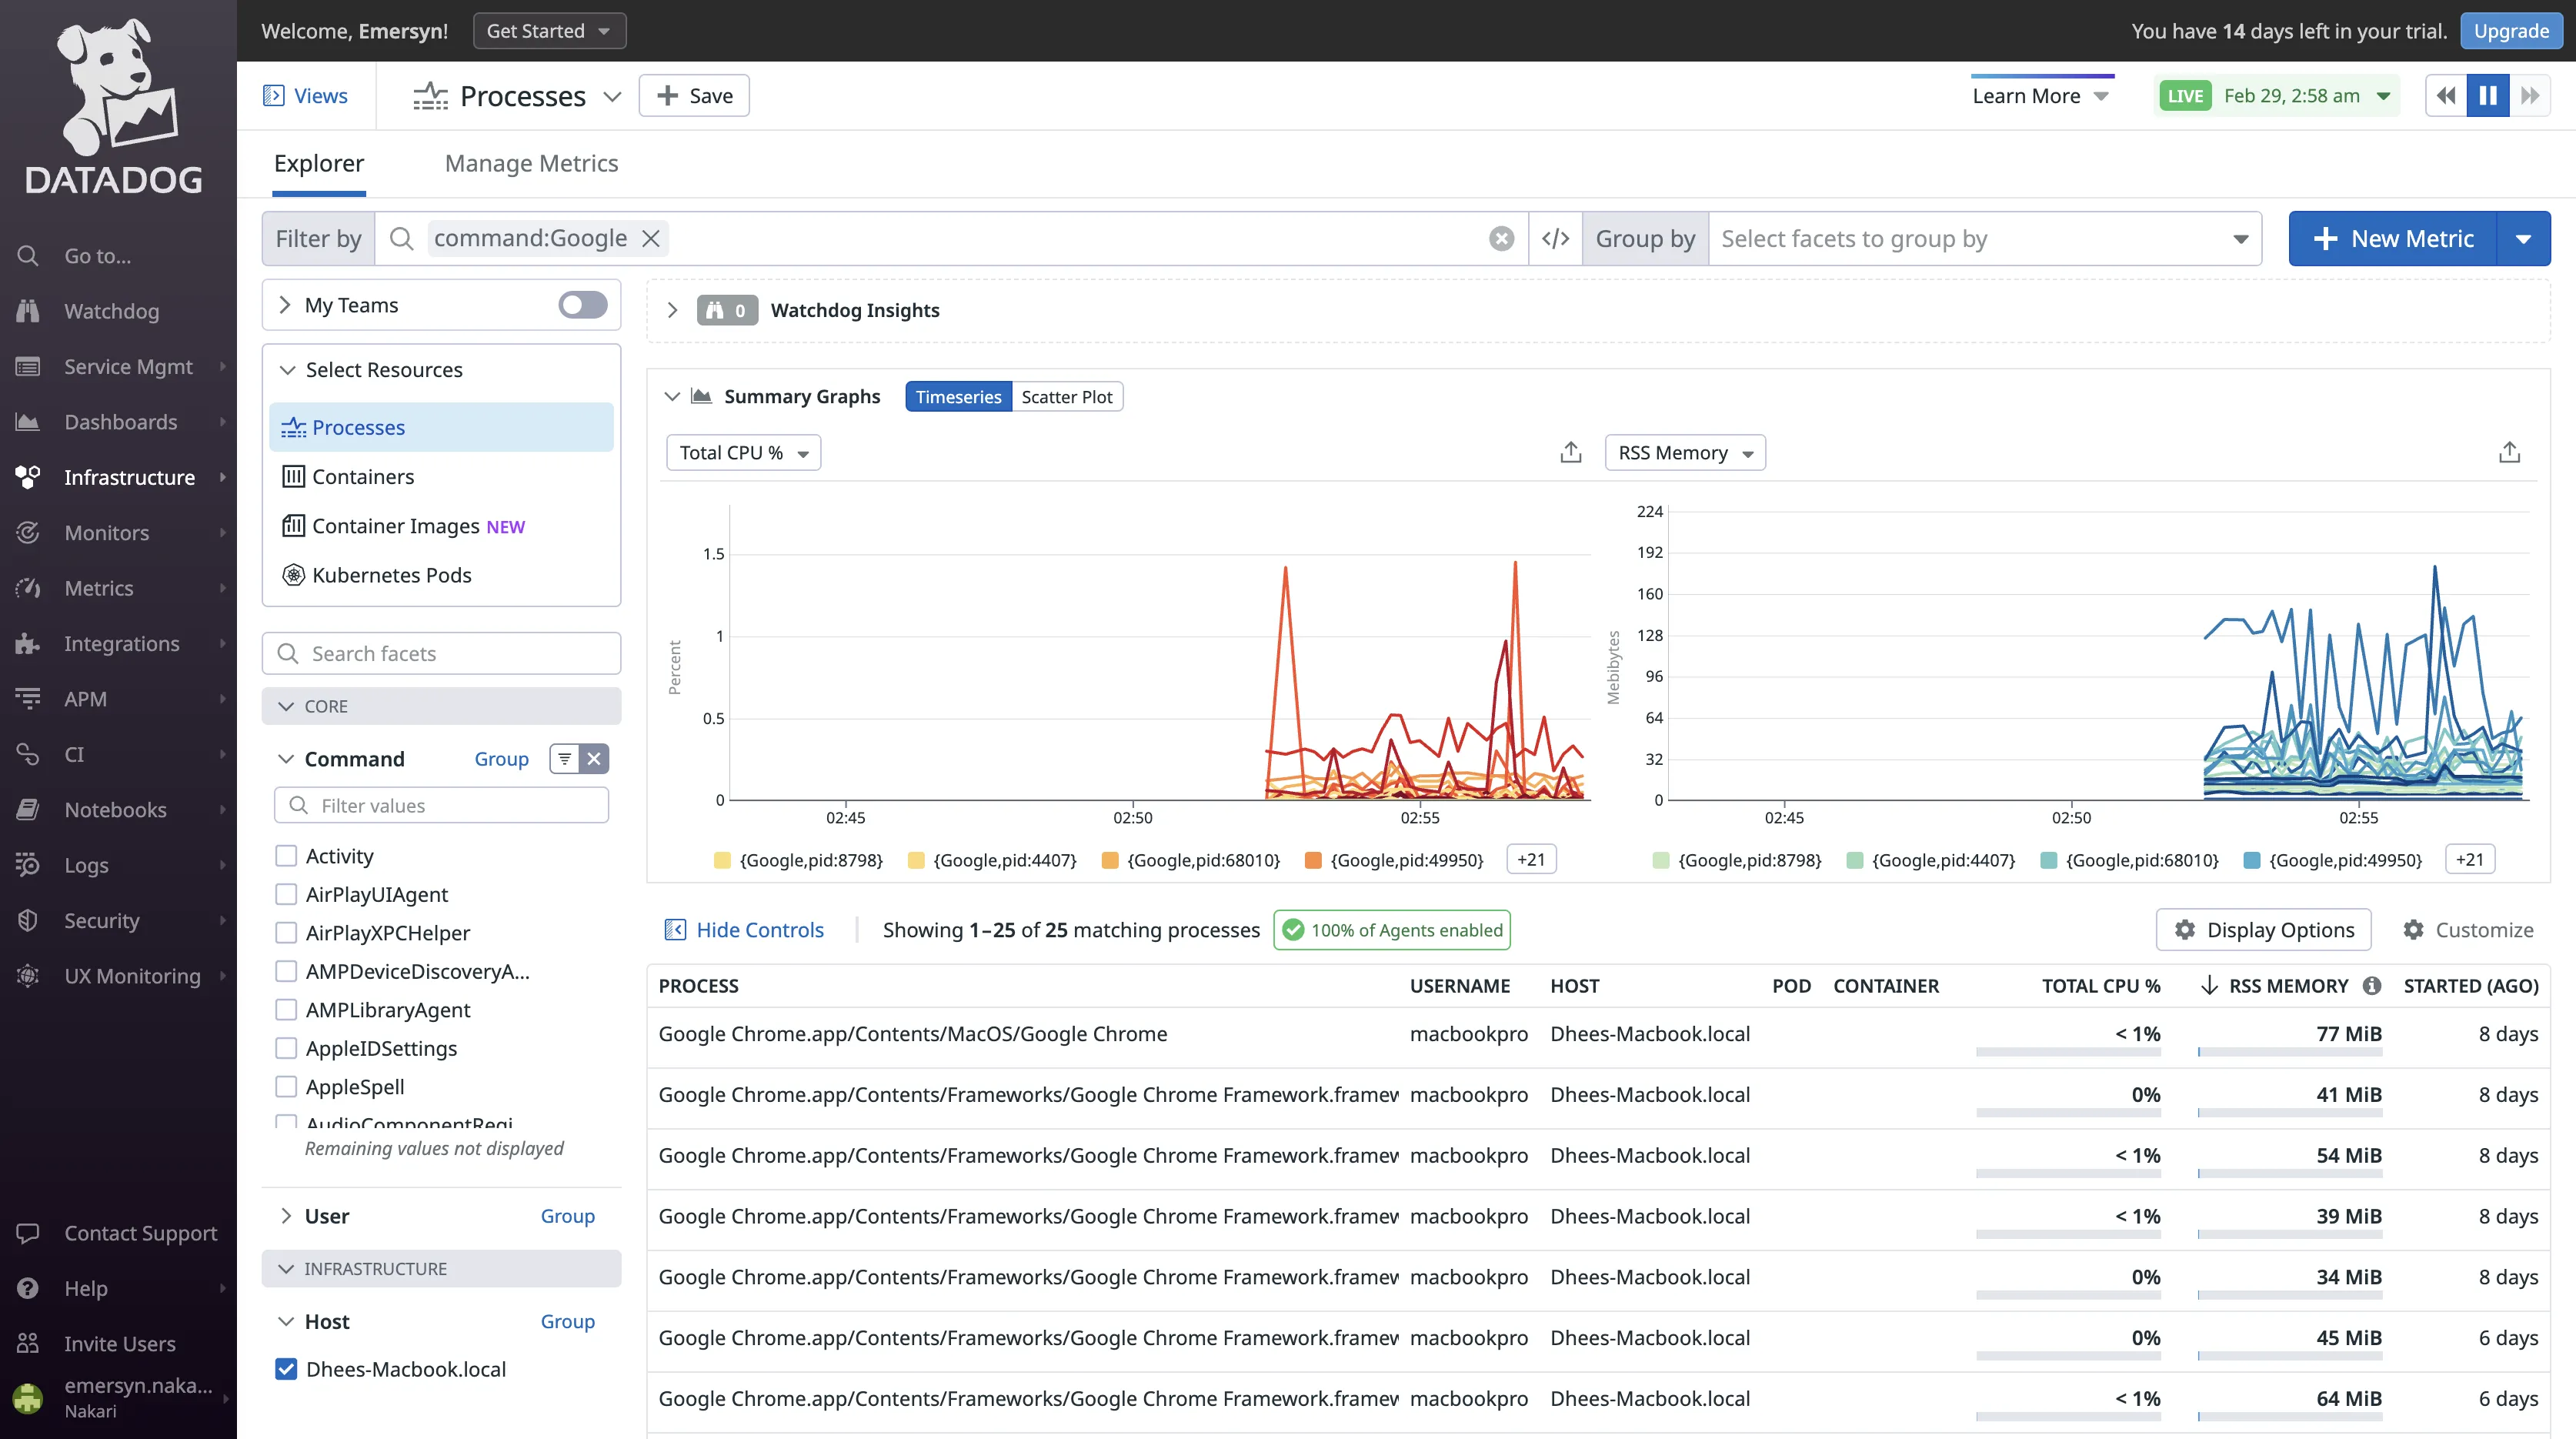Check the AppleSpell checkbox
2576x1439 pixels.
(x=286, y=1087)
